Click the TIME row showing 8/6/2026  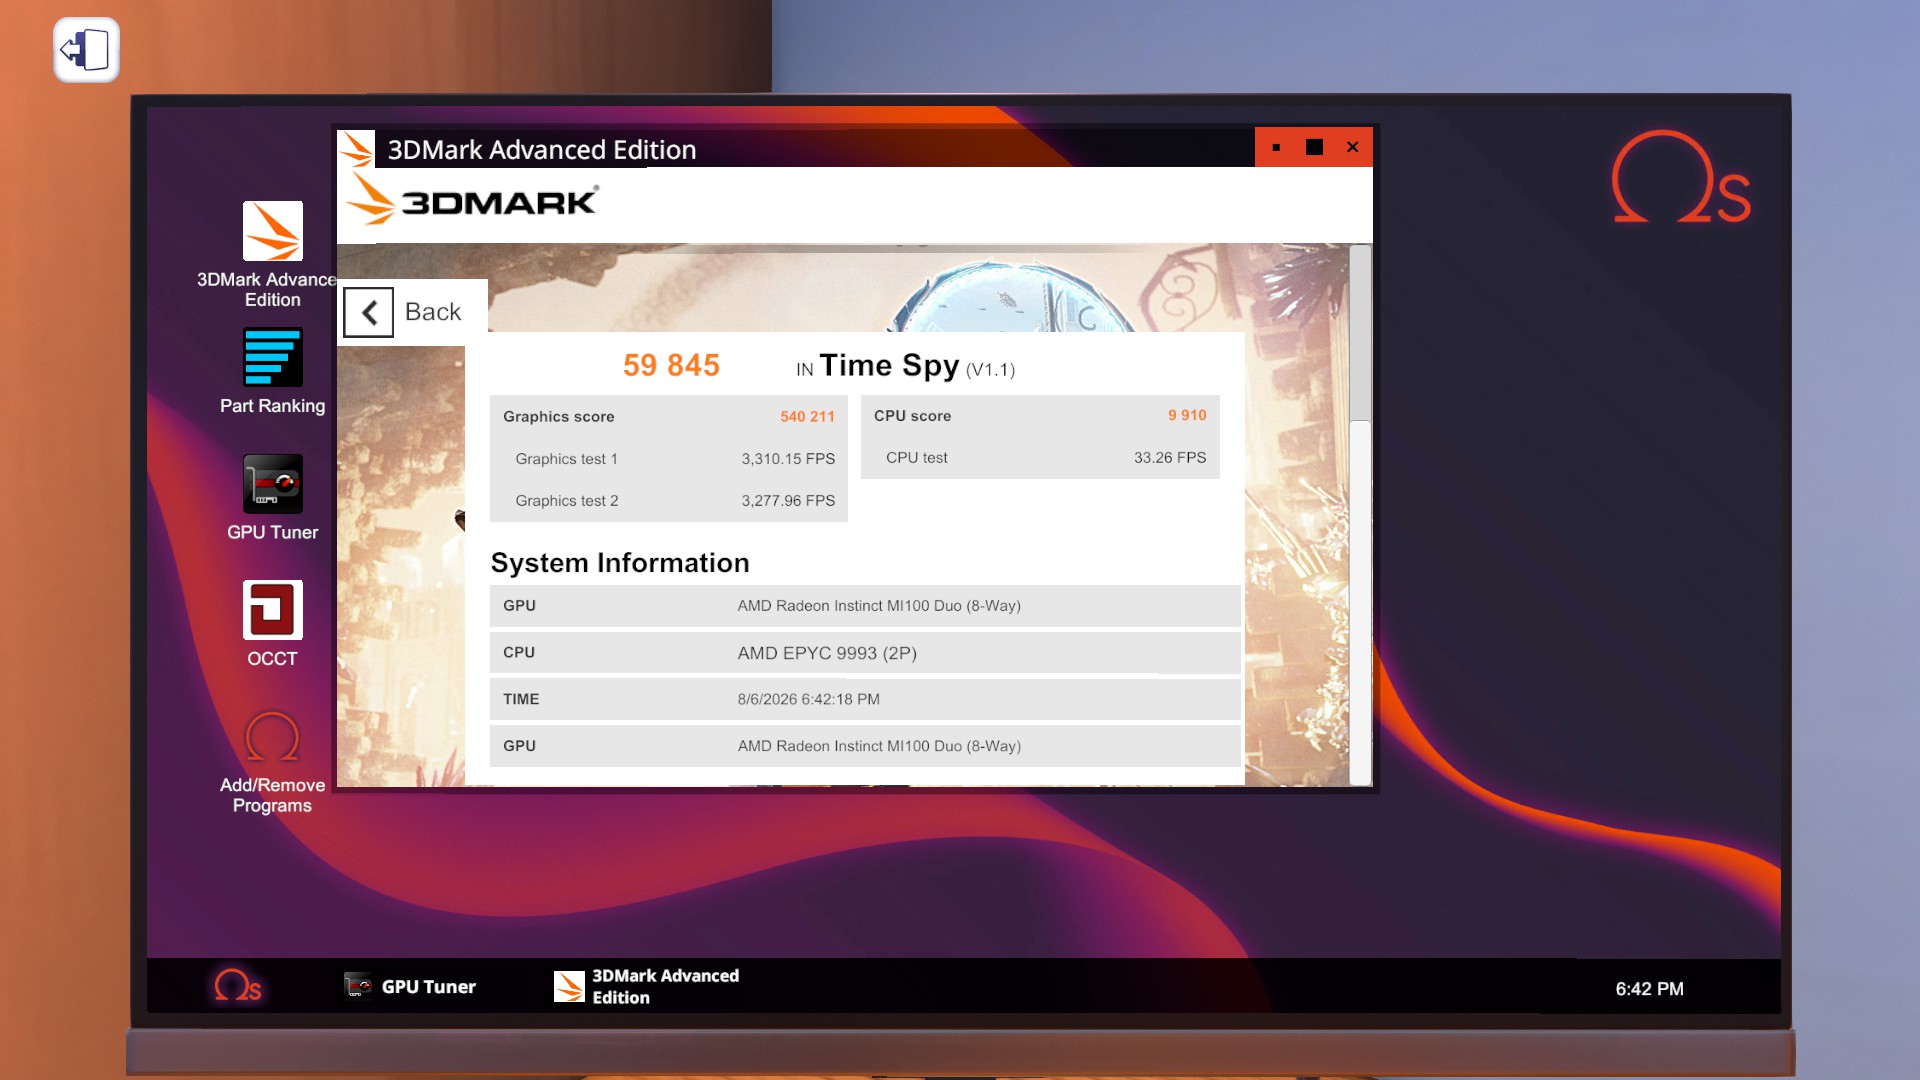click(865, 699)
